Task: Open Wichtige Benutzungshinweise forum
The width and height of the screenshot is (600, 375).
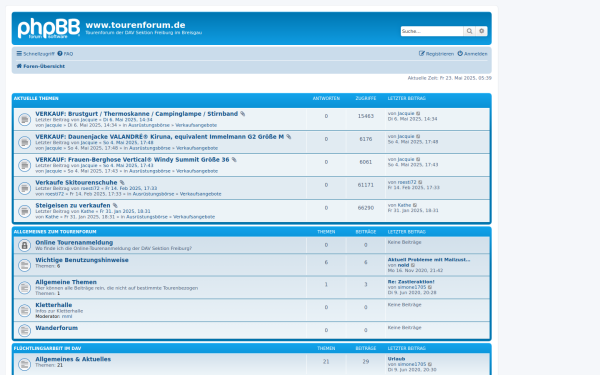Action: coord(82,260)
